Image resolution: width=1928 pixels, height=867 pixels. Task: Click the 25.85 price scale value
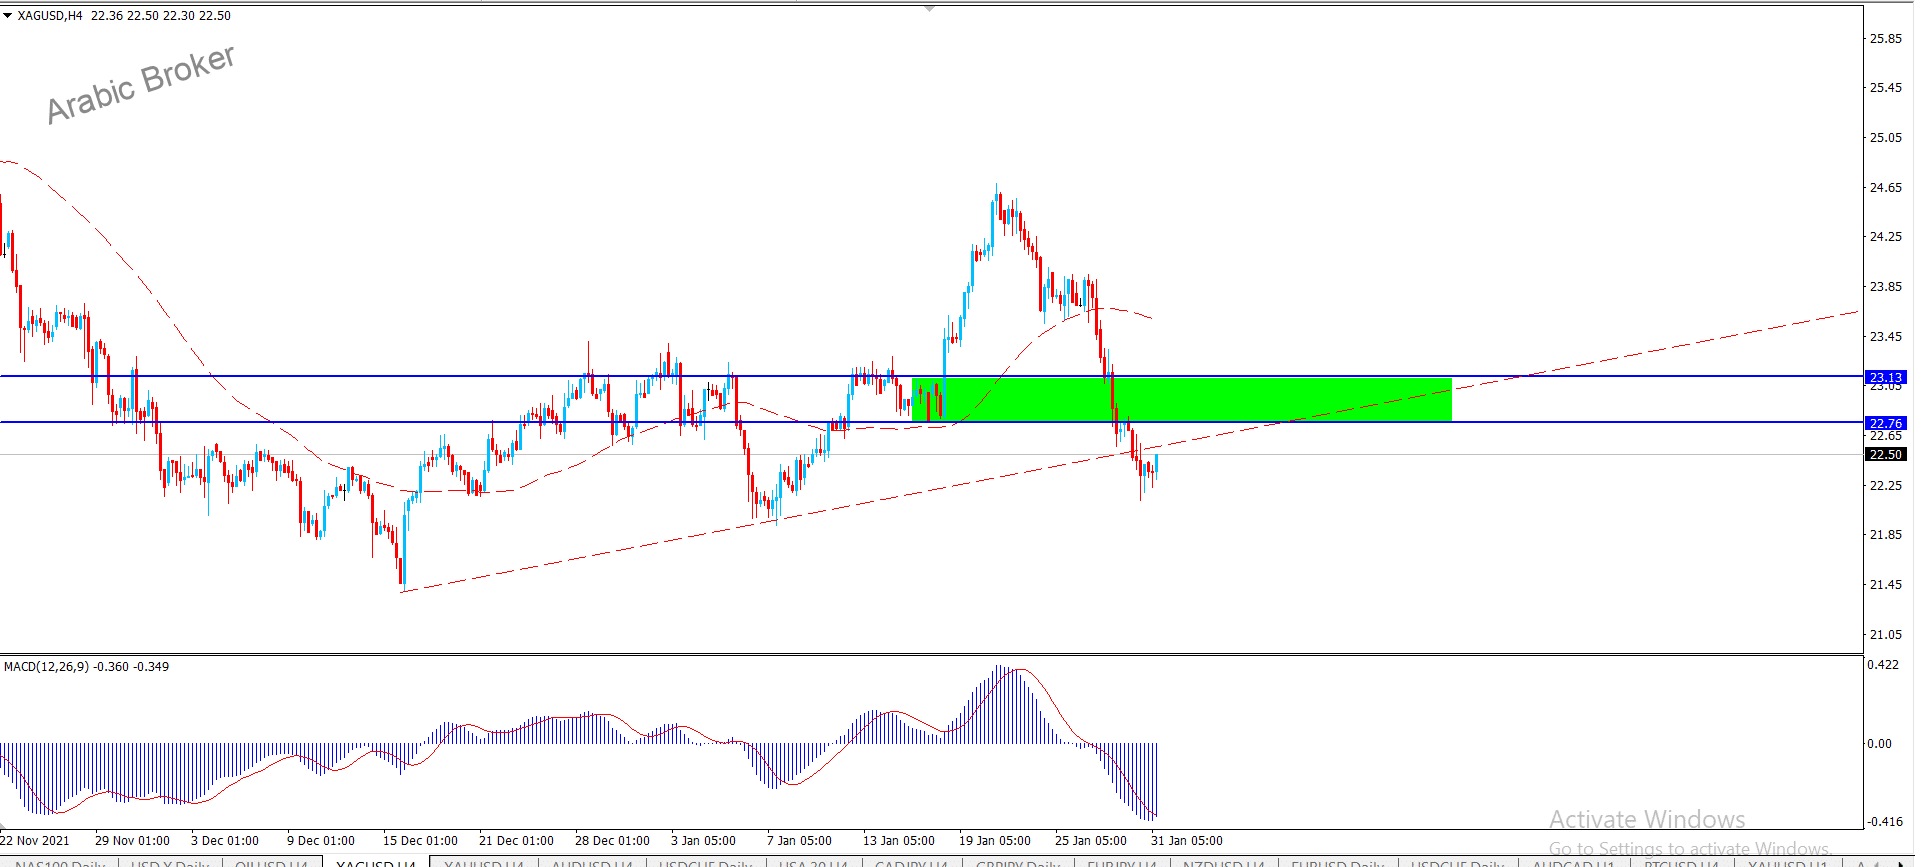1886,38
